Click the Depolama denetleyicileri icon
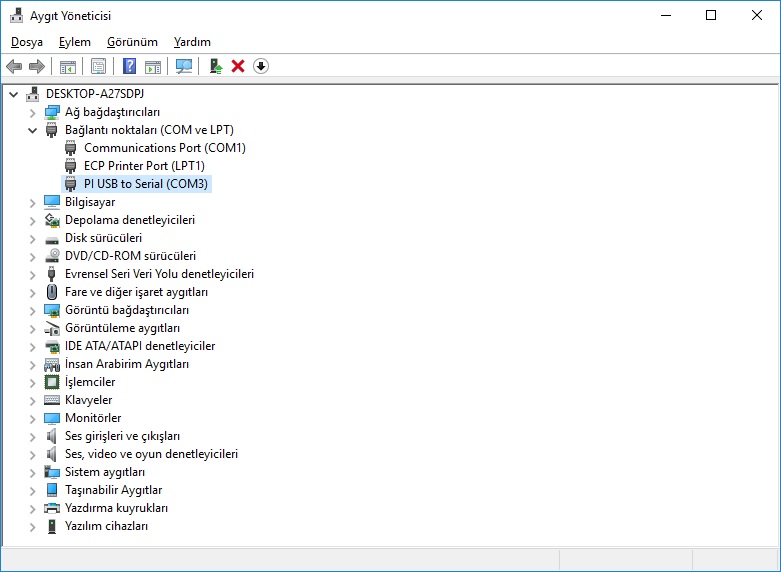781x572 pixels. tap(52, 220)
